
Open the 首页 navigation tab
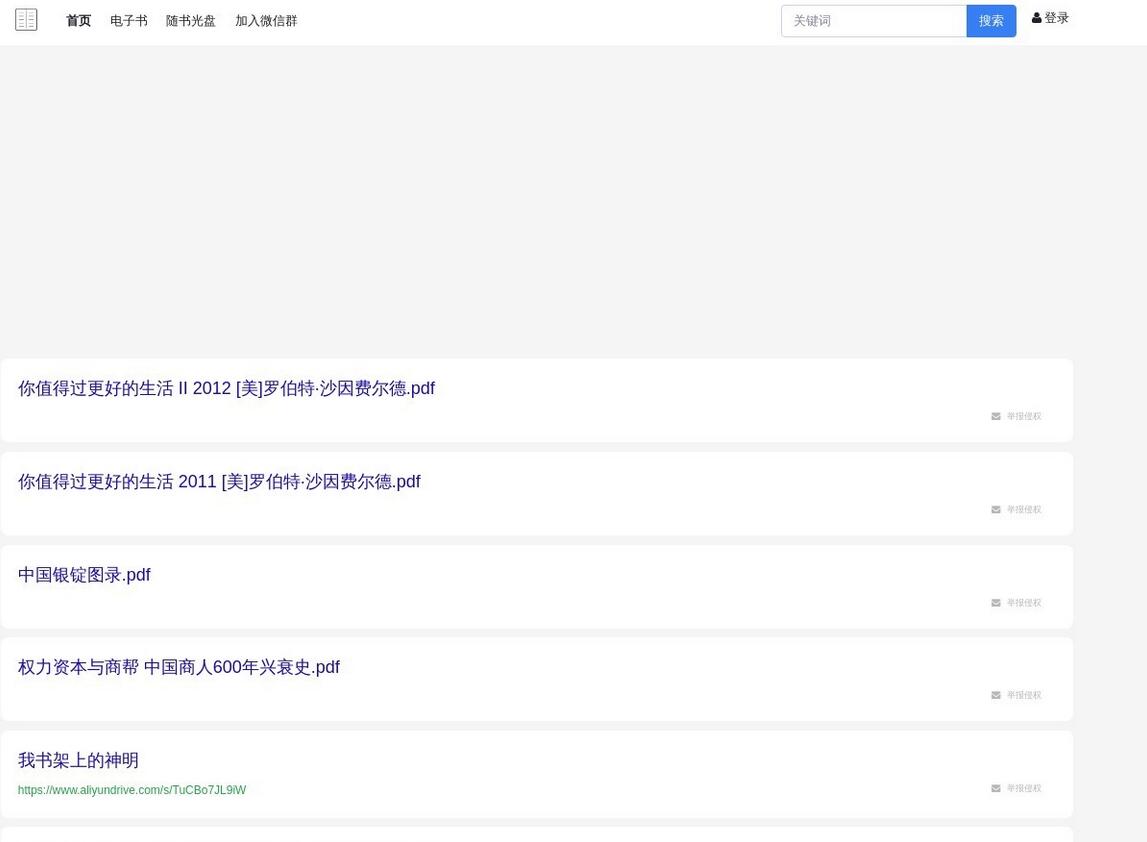tap(78, 21)
